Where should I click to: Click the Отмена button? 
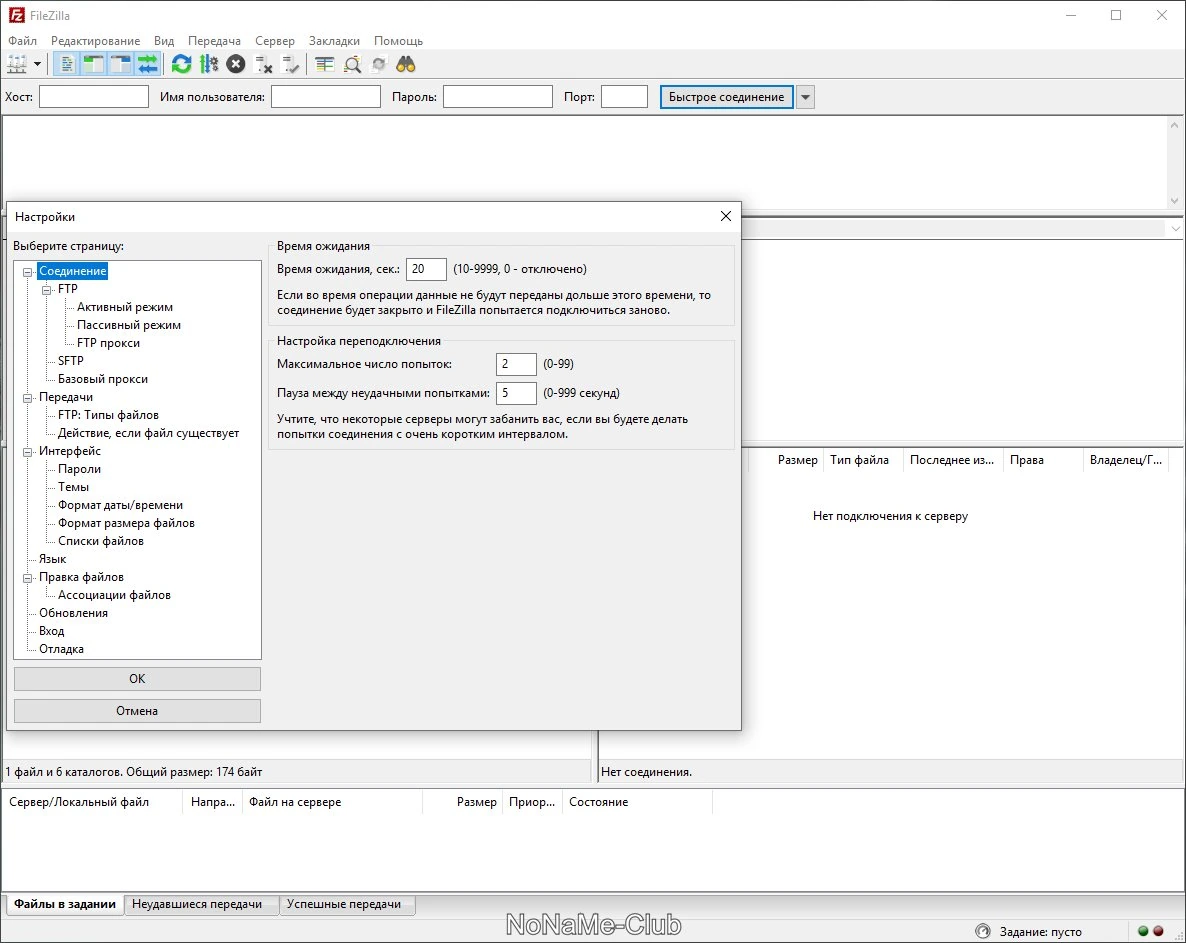coord(137,711)
